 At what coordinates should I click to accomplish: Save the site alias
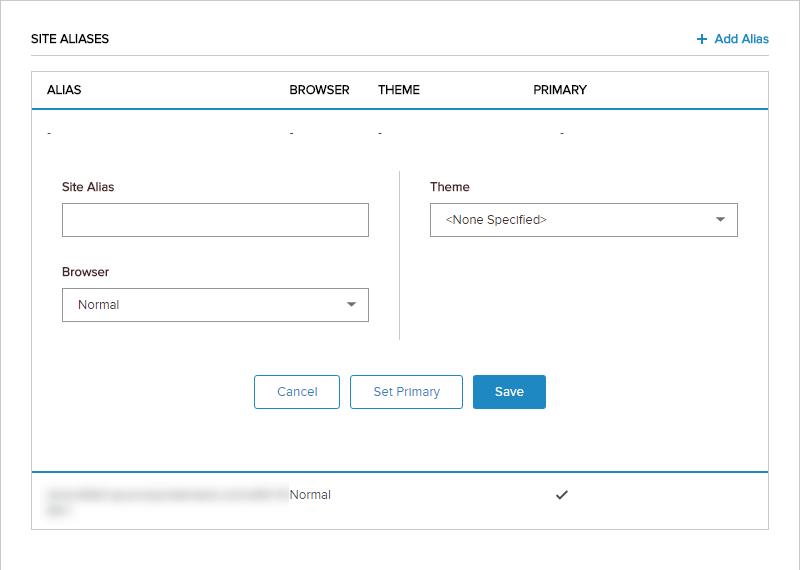pos(509,392)
